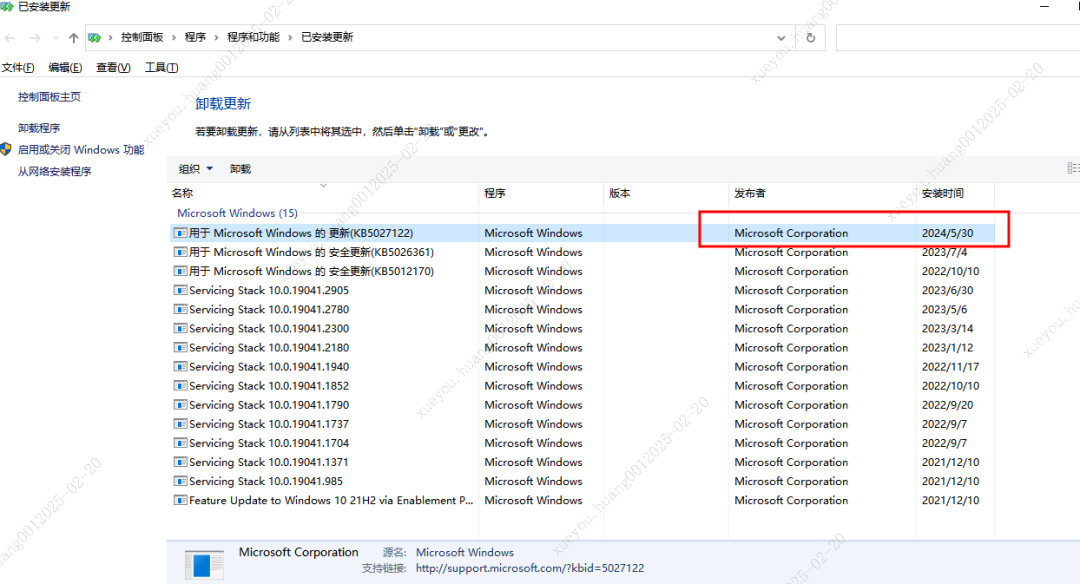1080x584 pixels.
Task: Select security update KB5026361 row
Action: [x=582, y=252]
